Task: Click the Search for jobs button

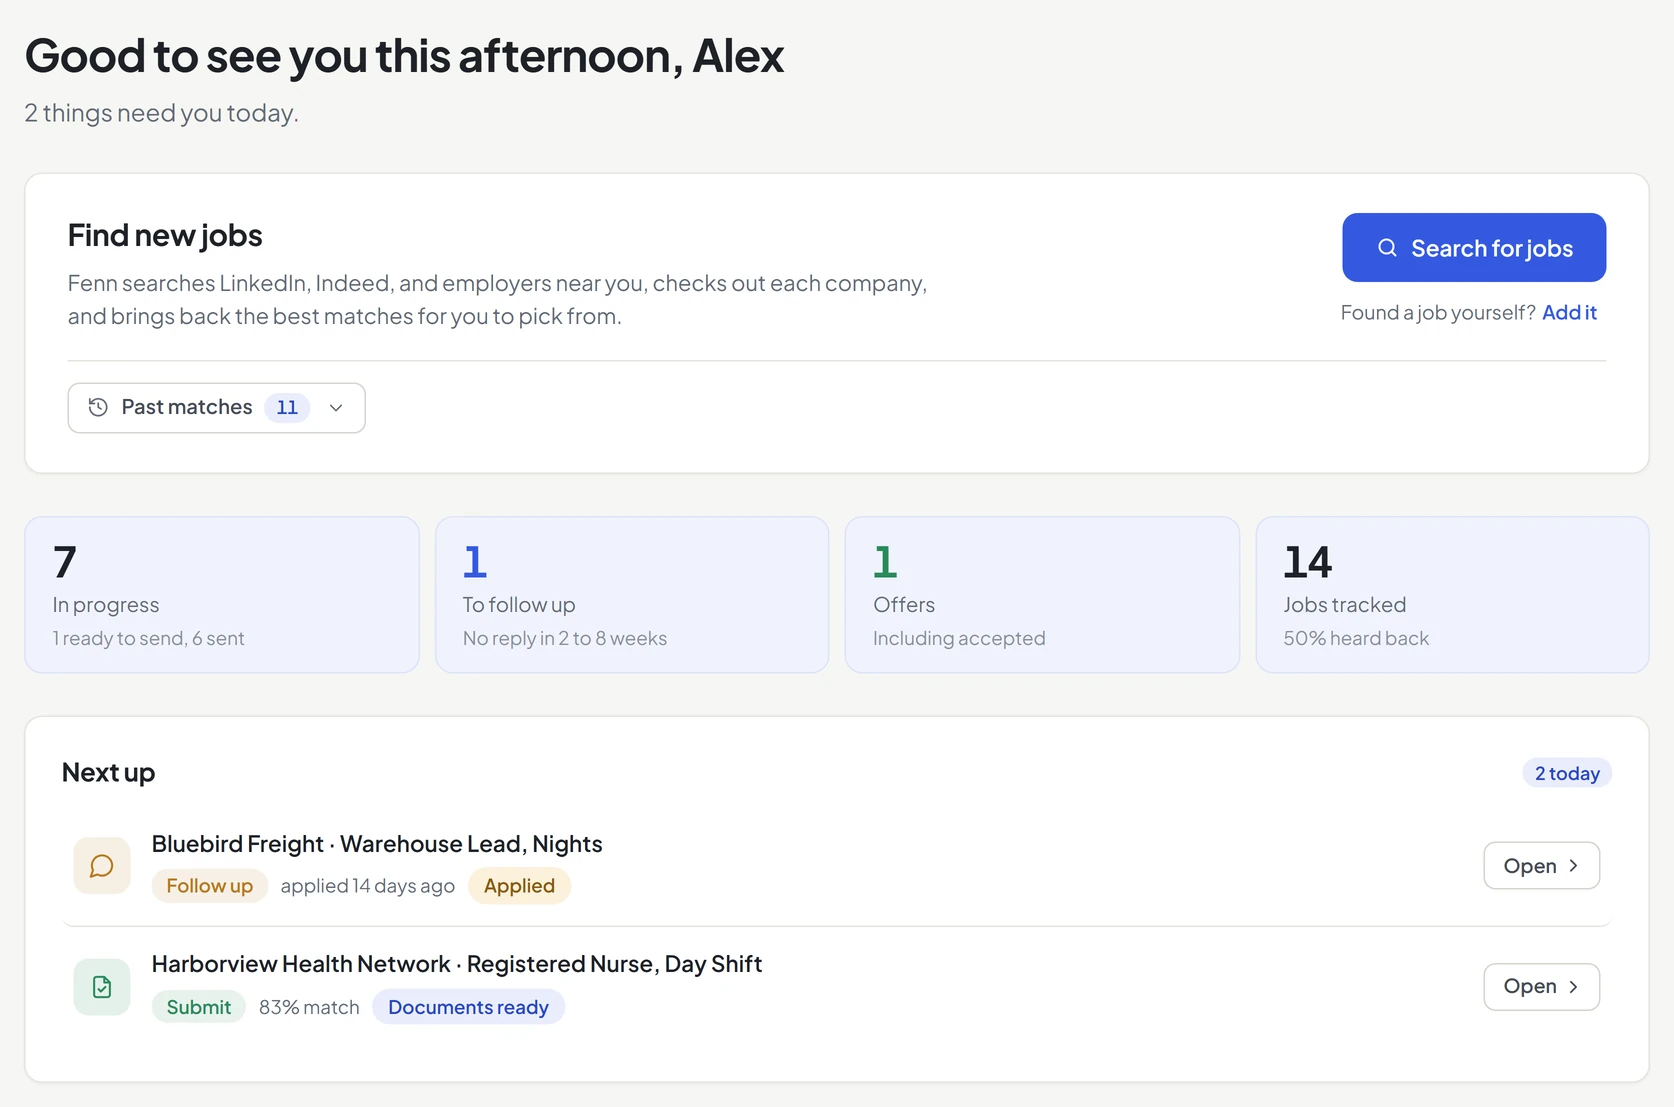Action: (x=1474, y=247)
